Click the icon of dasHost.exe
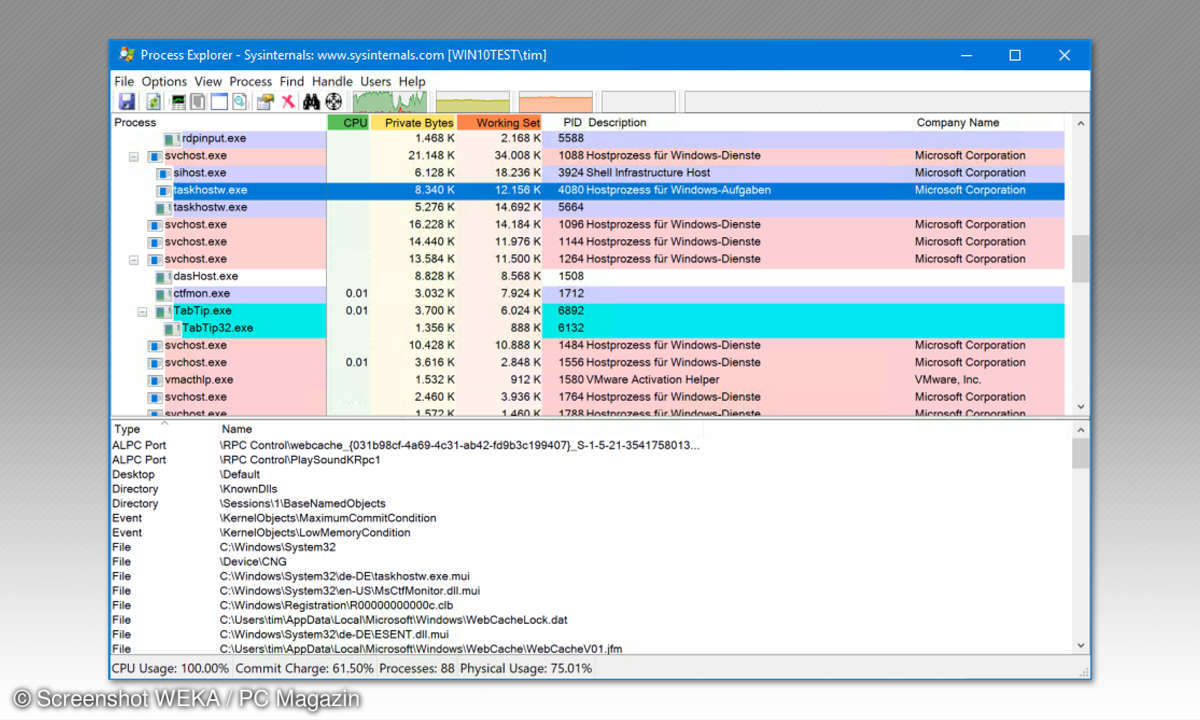Image resolution: width=1200 pixels, height=720 pixels. 164,276
